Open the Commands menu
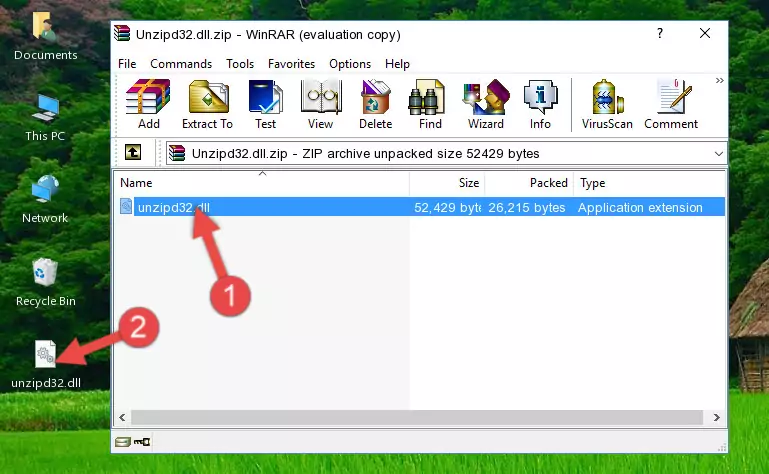The width and height of the screenshot is (769, 474). (181, 64)
